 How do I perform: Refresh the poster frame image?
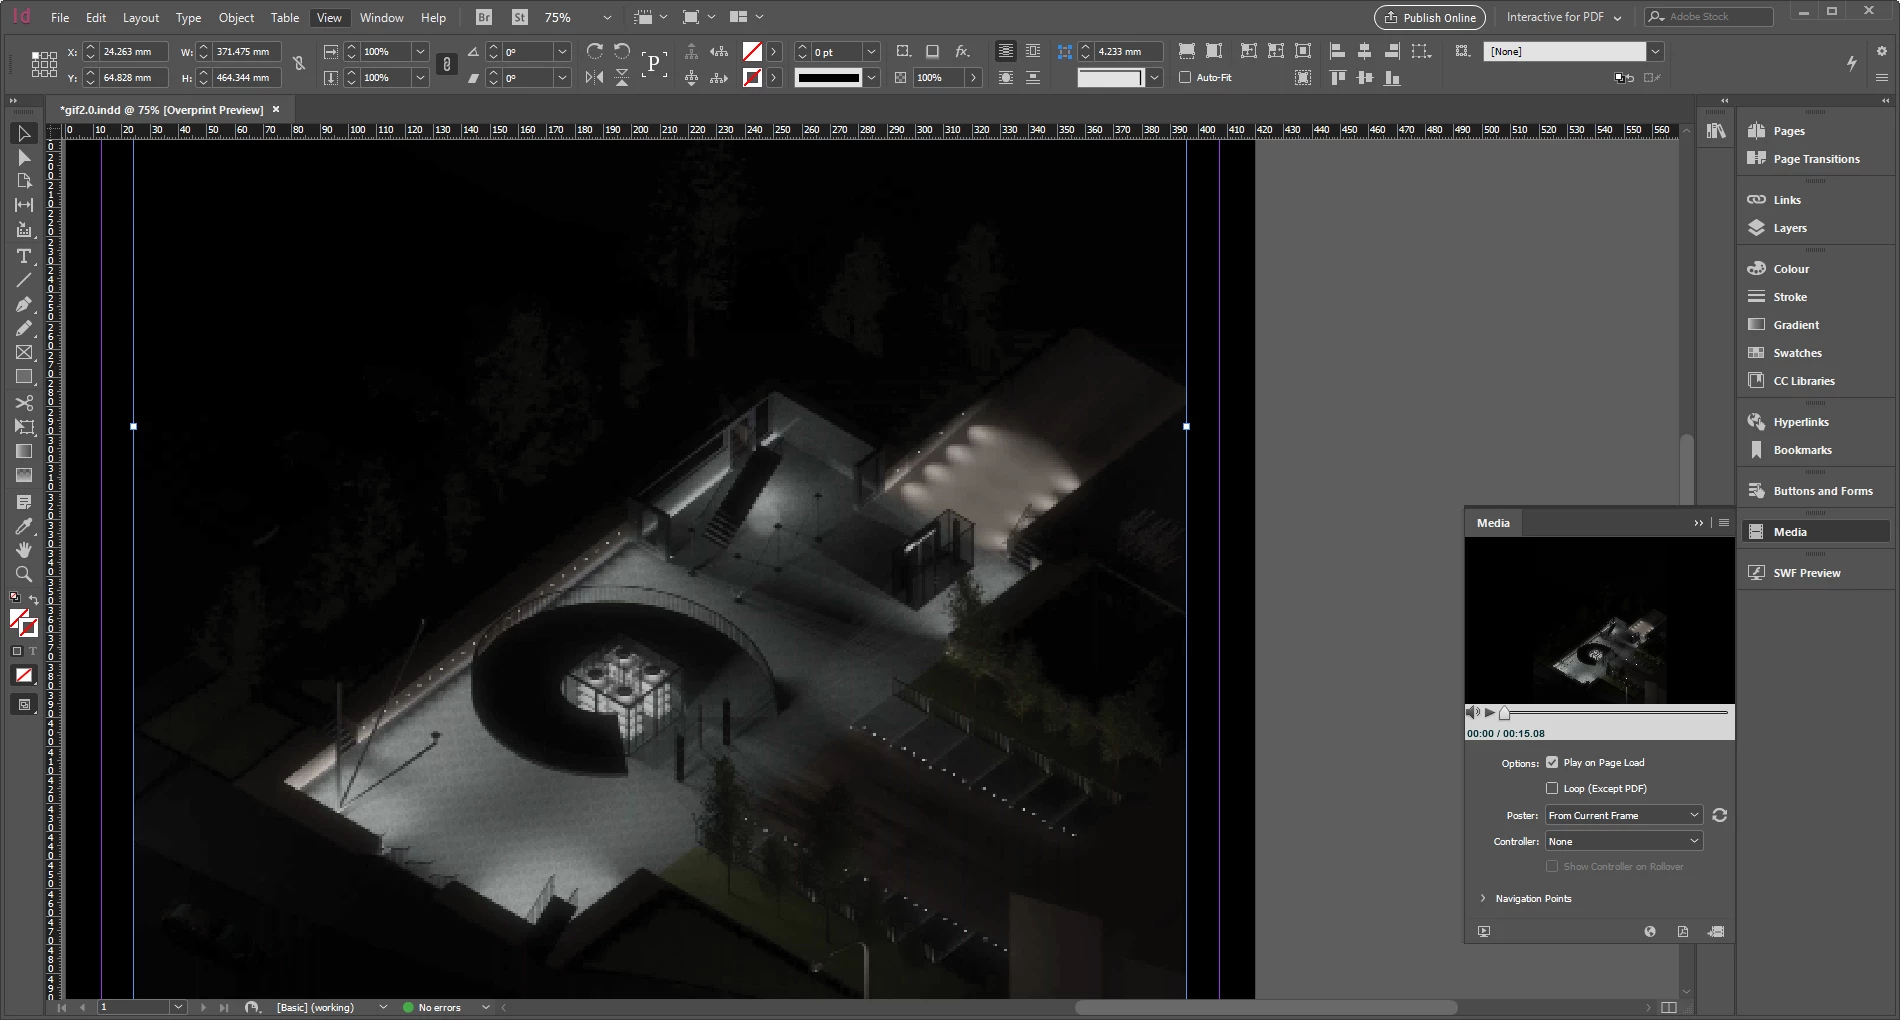(x=1720, y=815)
